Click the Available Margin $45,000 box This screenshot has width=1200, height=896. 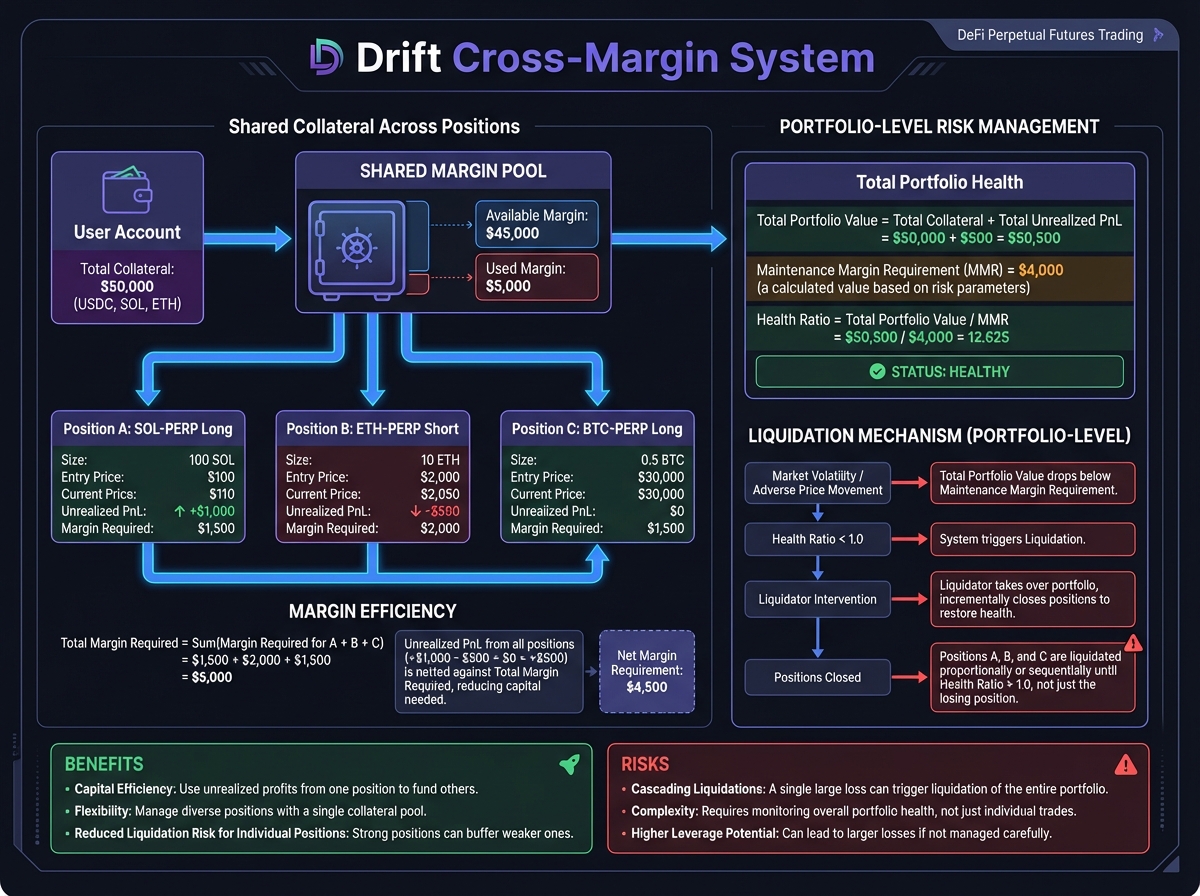point(537,225)
